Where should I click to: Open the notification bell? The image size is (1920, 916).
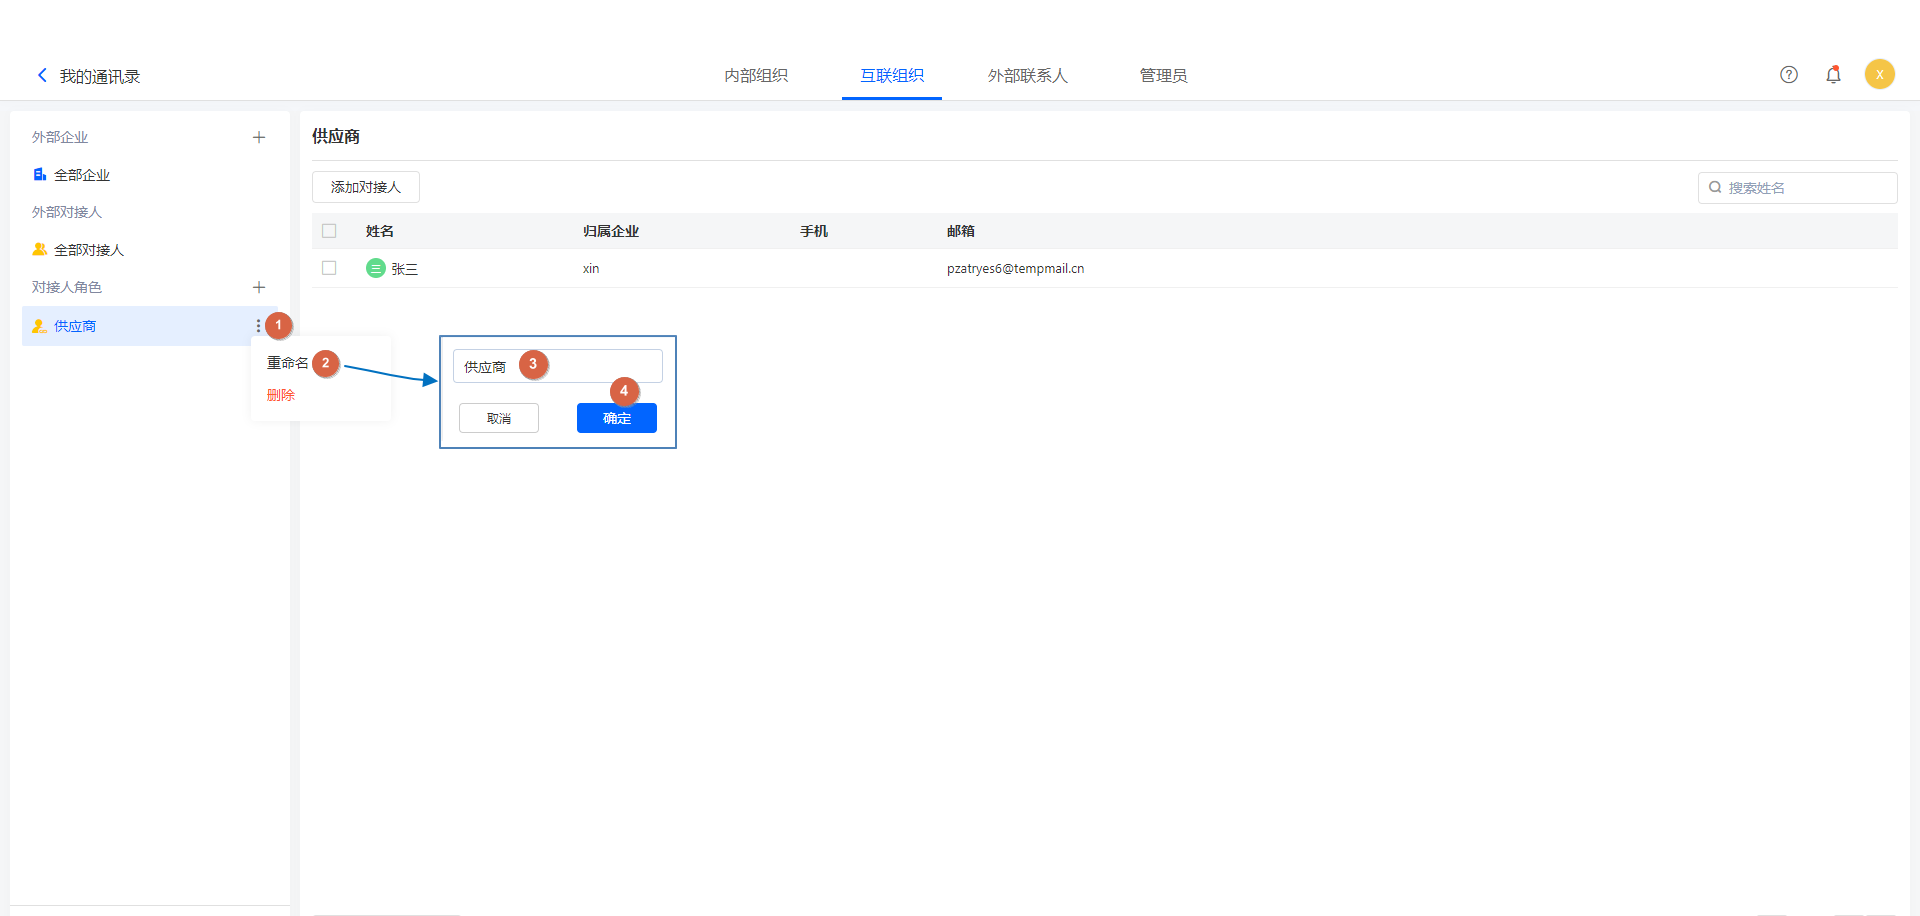[x=1833, y=75]
